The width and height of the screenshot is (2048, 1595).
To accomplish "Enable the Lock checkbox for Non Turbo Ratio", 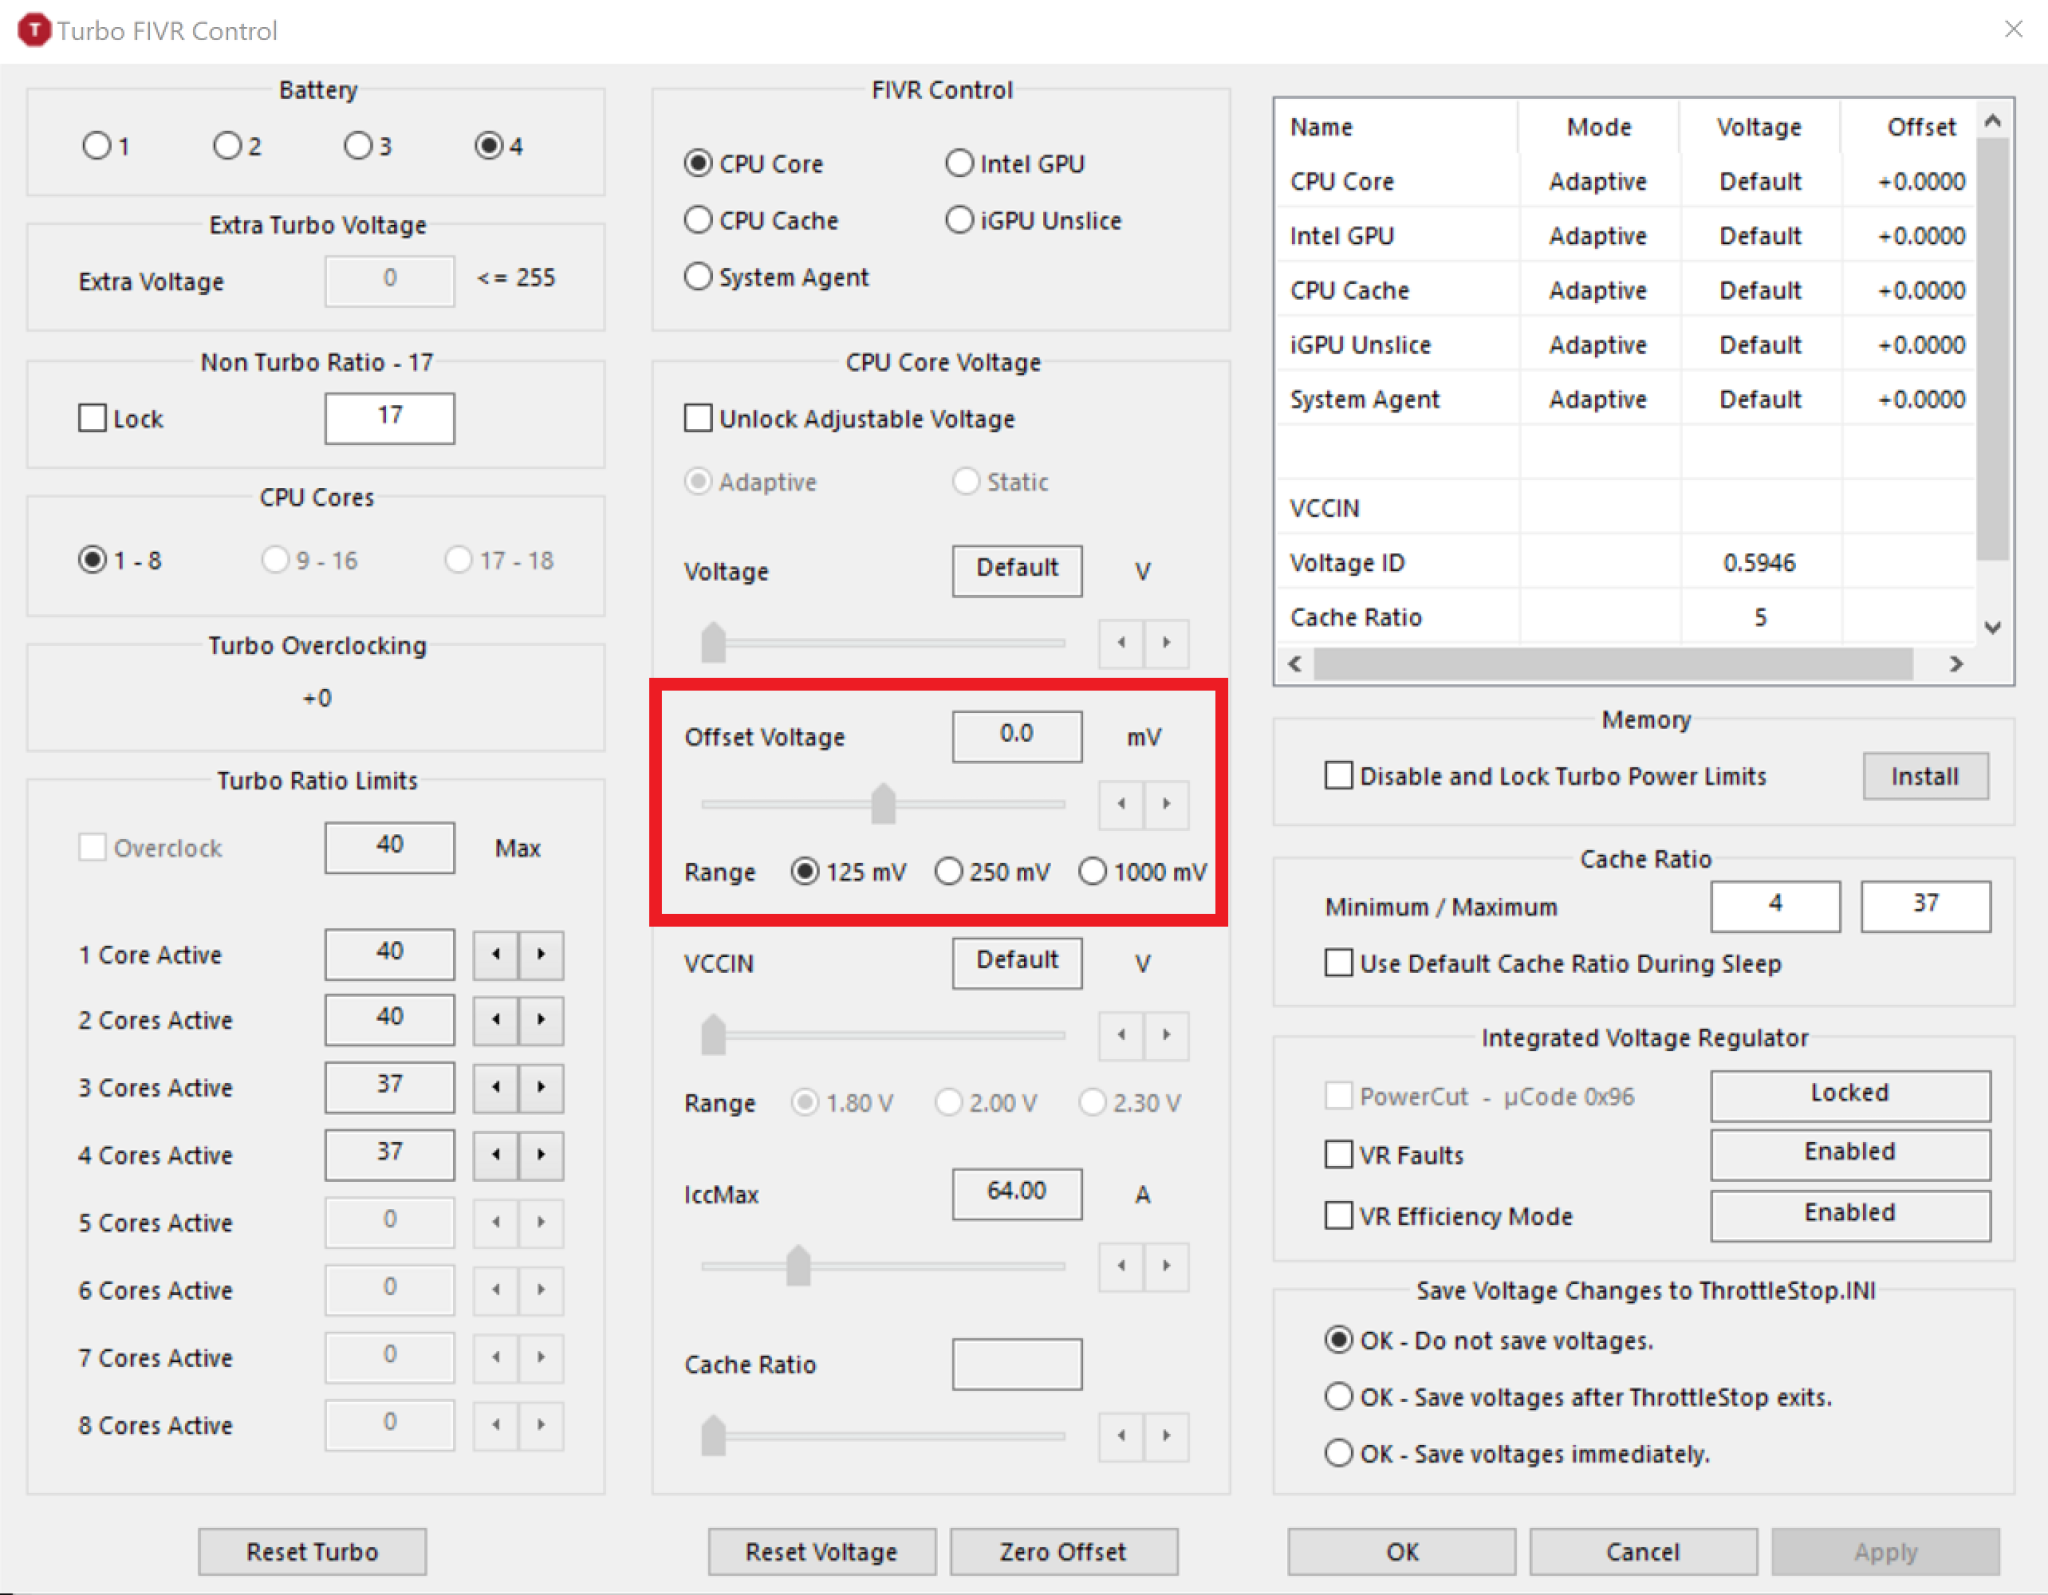I will pos(93,418).
